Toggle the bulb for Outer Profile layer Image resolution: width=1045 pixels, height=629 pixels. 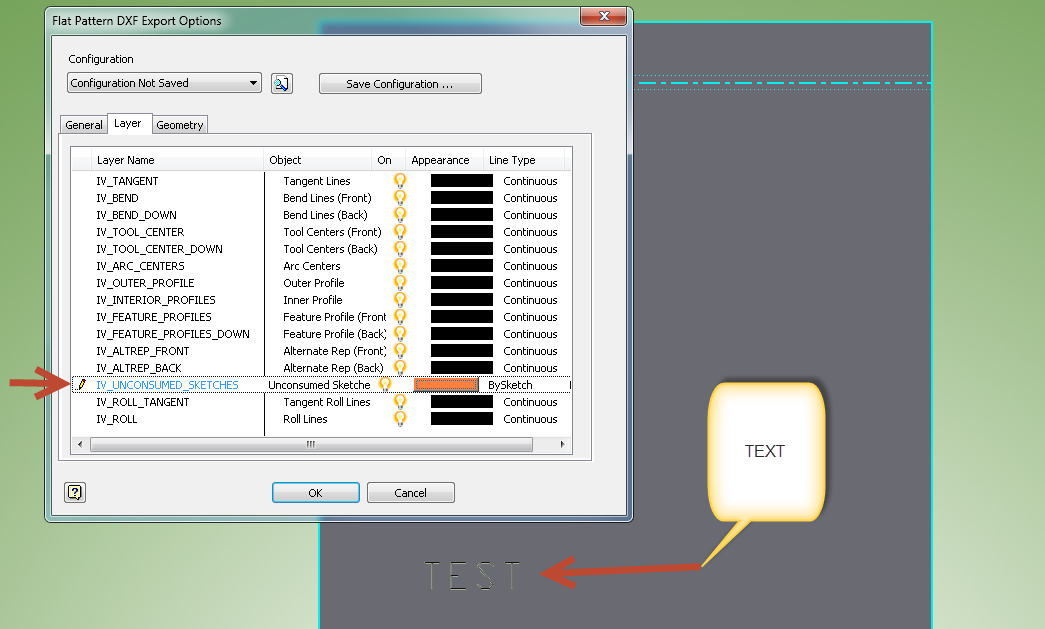(399, 283)
